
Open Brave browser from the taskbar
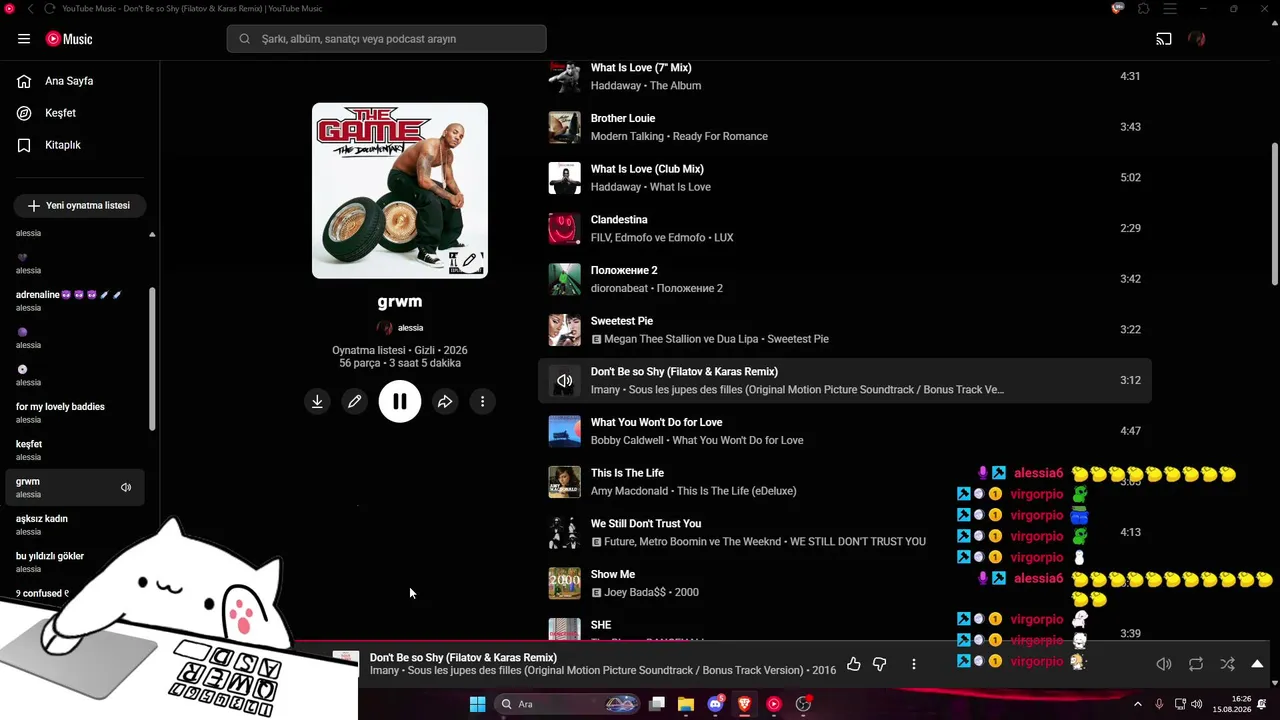745,704
